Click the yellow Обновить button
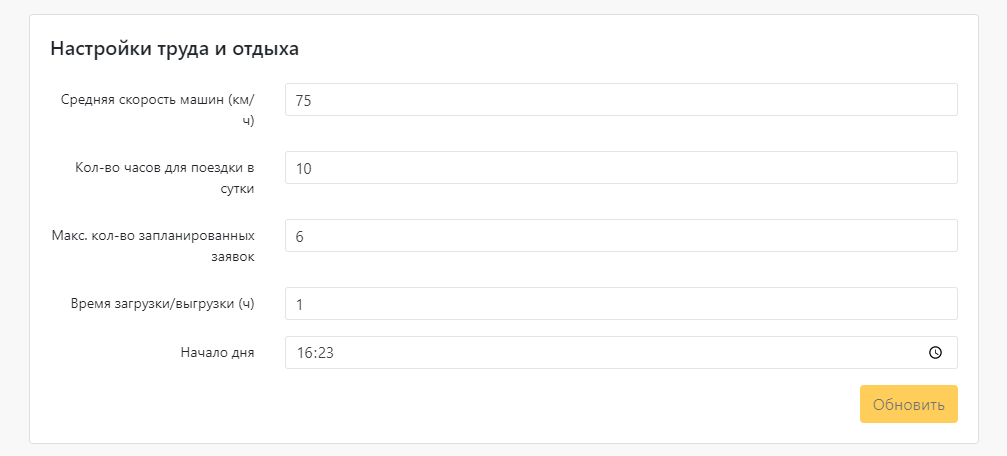1007x456 pixels. (x=909, y=404)
